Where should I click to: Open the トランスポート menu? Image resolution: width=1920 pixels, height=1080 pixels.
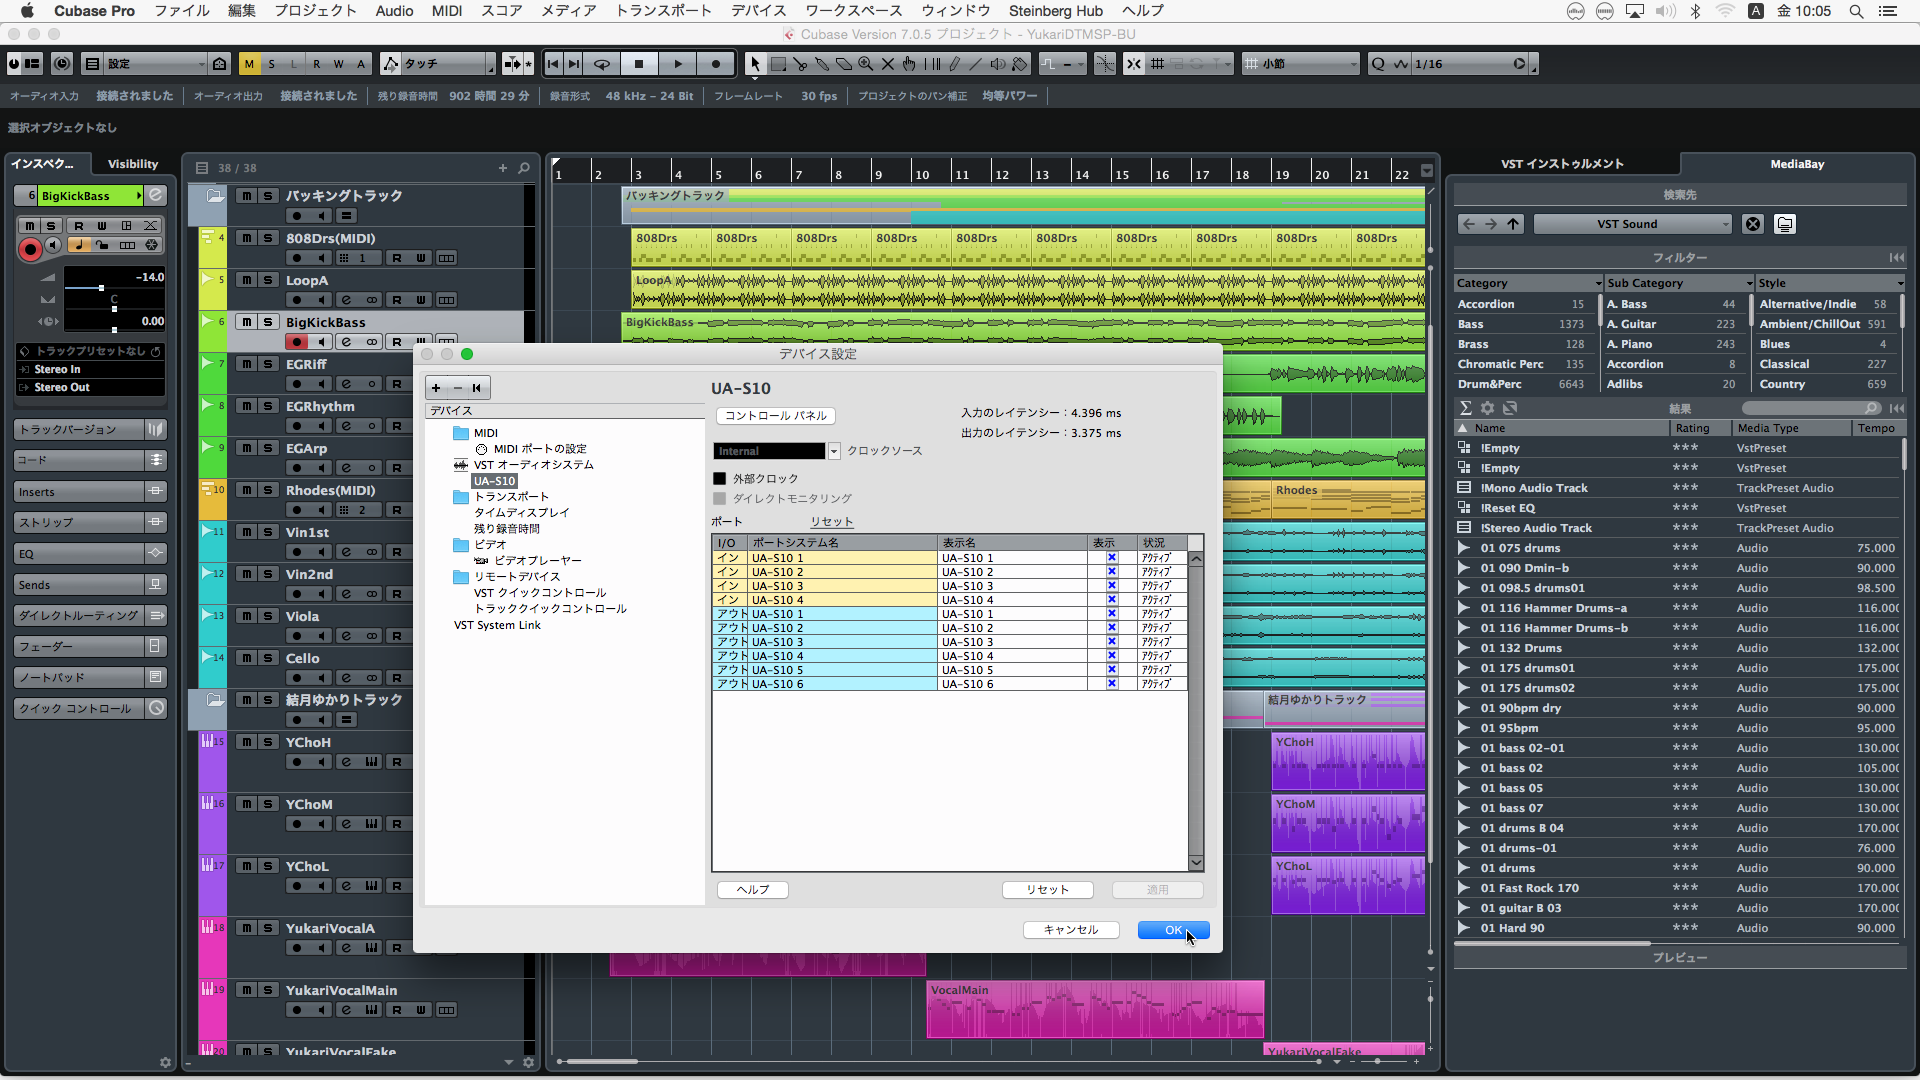coord(663,11)
